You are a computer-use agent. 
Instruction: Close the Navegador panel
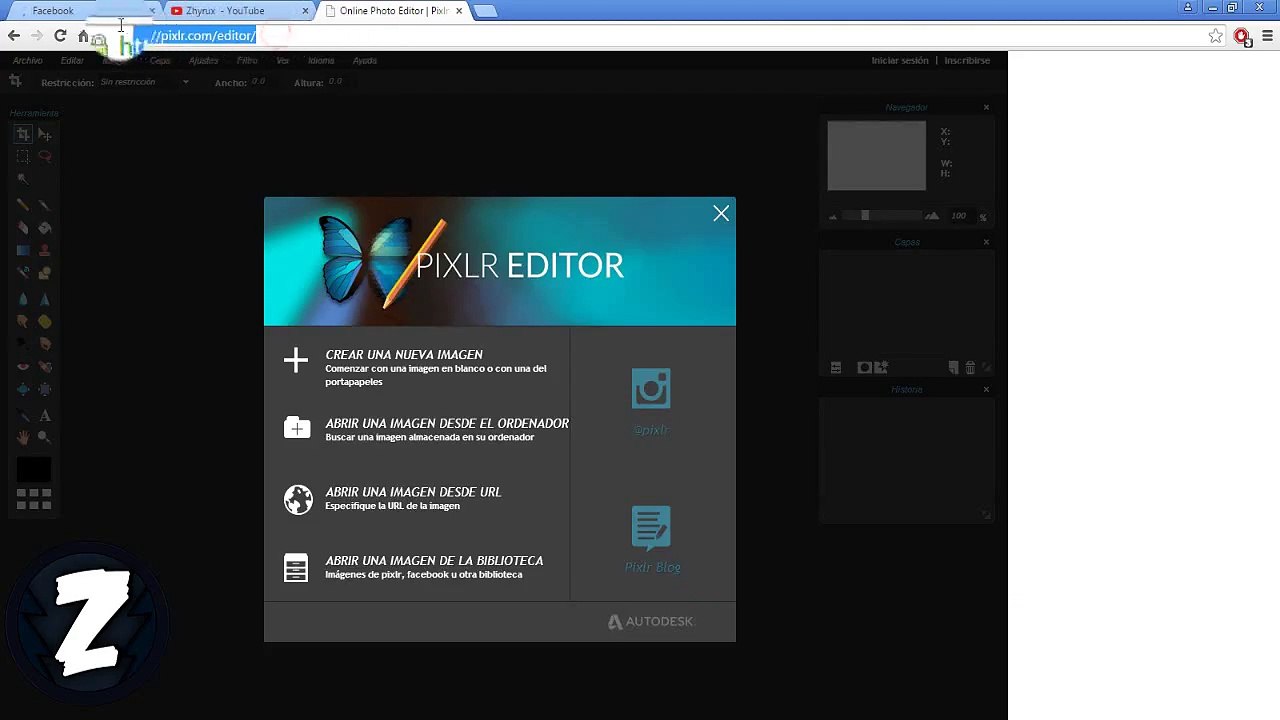tap(986, 107)
